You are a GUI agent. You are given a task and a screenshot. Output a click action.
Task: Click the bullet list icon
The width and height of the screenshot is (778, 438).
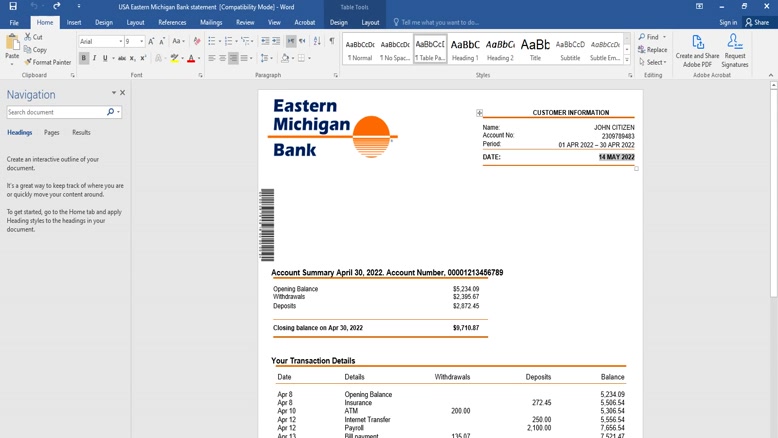(213, 41)
